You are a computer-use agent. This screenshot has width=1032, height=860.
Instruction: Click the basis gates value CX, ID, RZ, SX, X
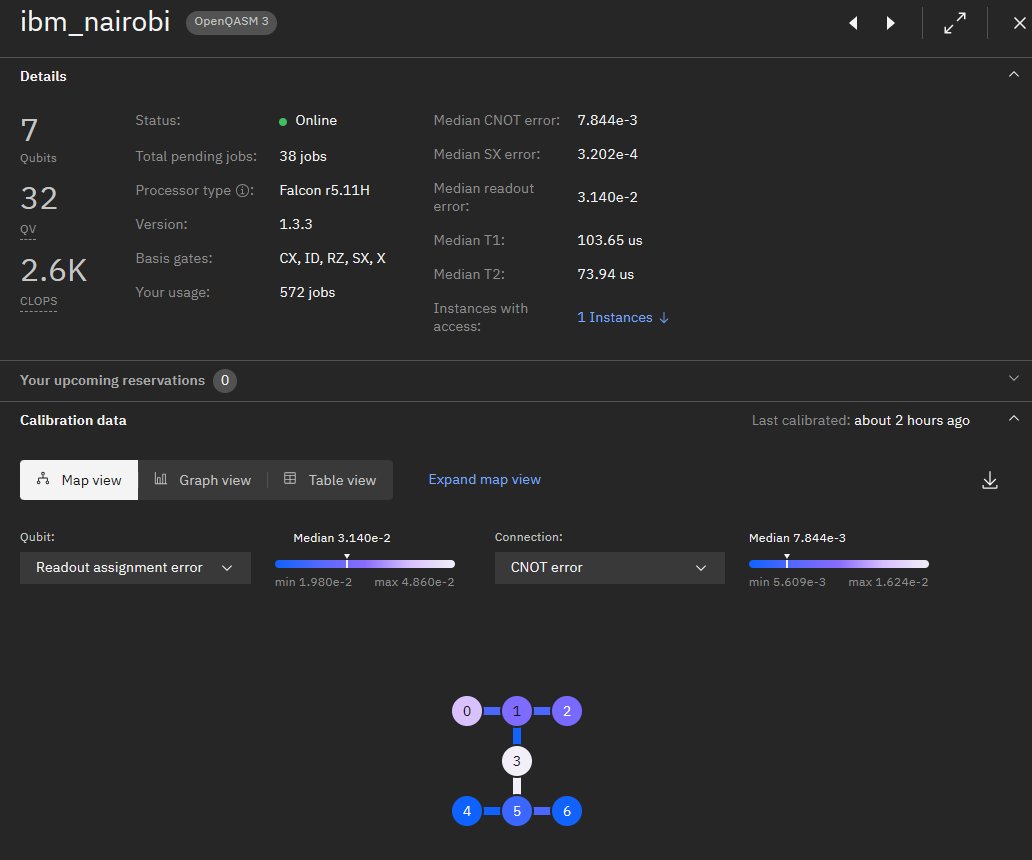pos(332,258)
